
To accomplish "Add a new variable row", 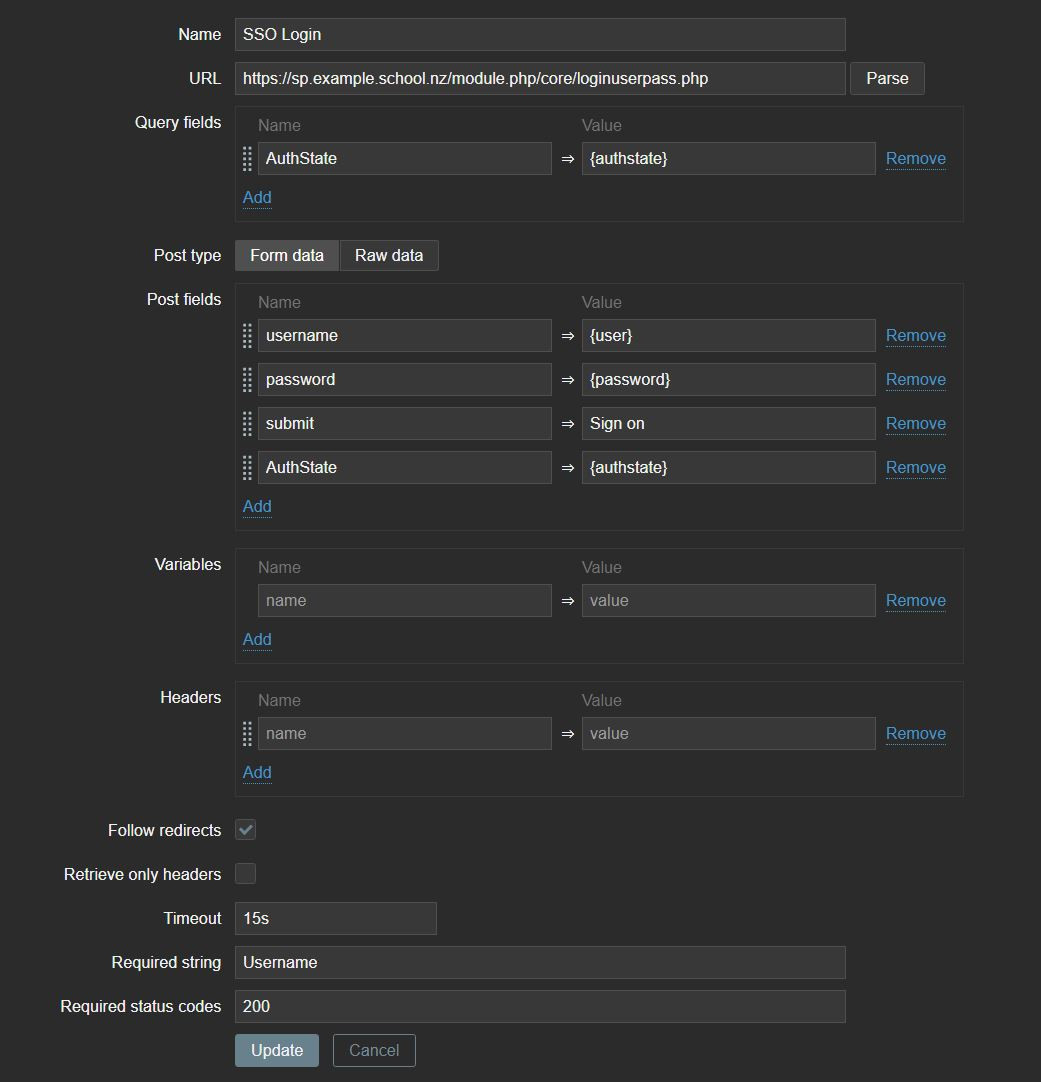I will pos(257,640).
